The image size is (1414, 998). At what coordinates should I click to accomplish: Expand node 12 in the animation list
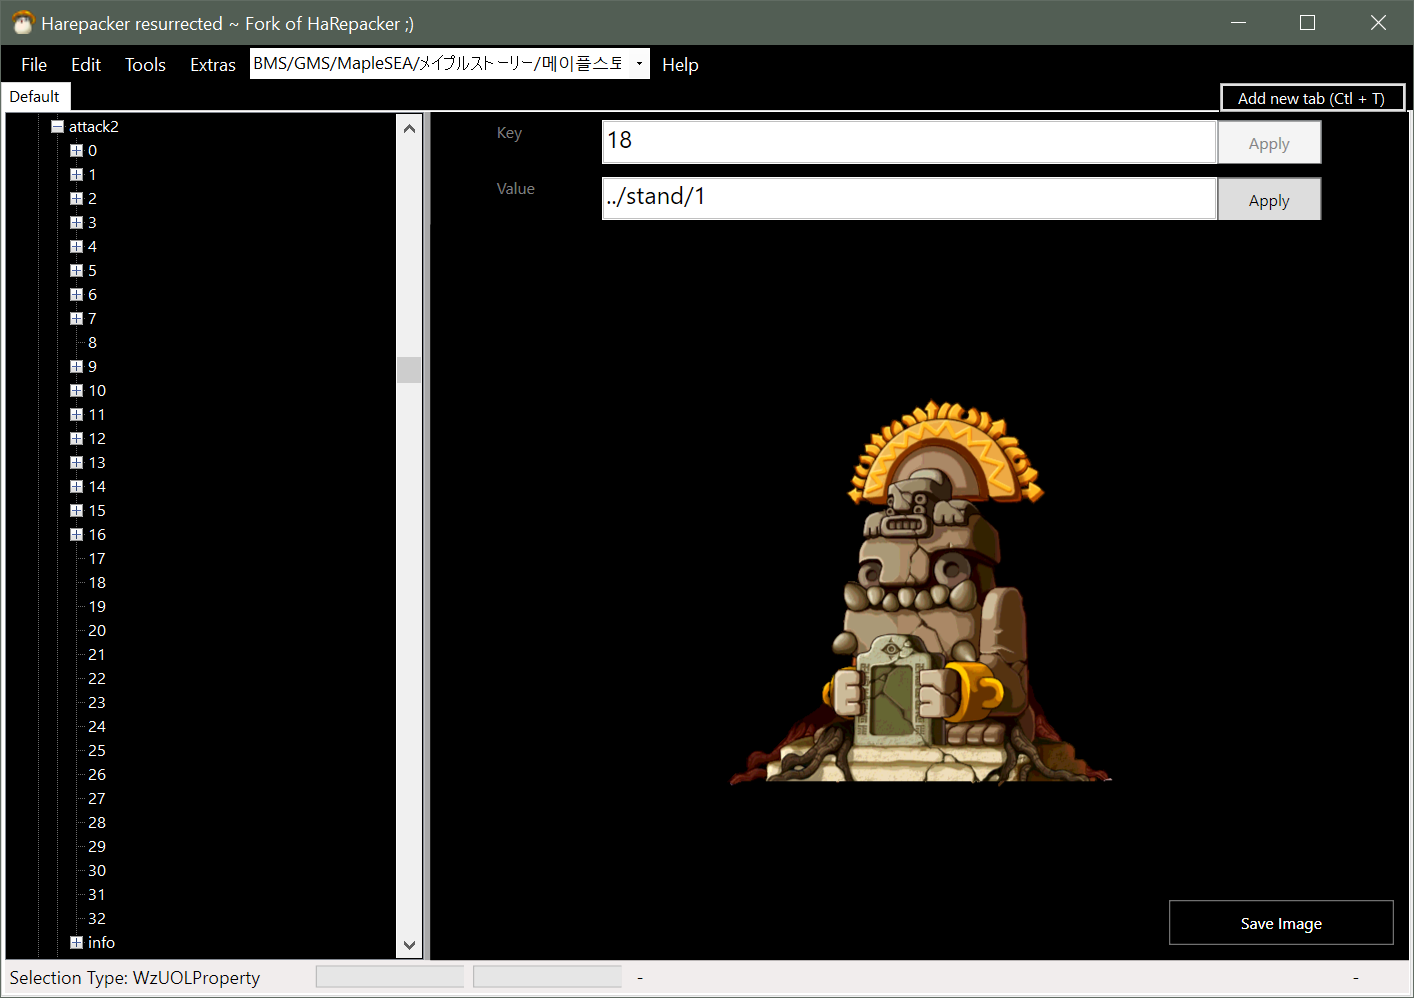click(x=76, y=438)
